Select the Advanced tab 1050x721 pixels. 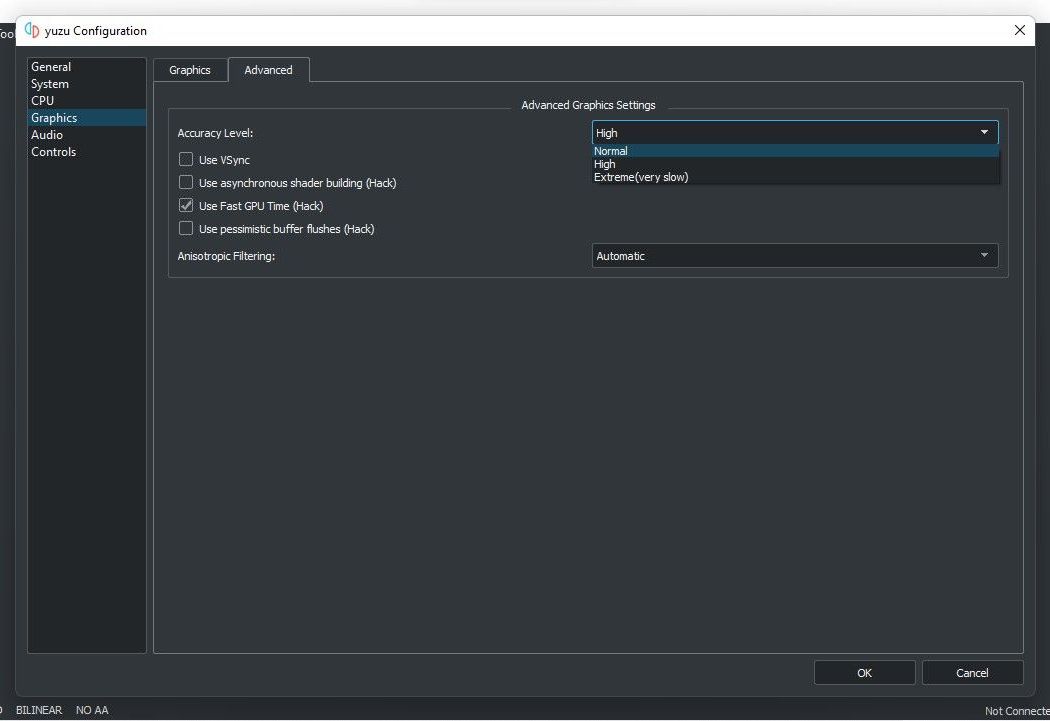click(x=268, y=69)
